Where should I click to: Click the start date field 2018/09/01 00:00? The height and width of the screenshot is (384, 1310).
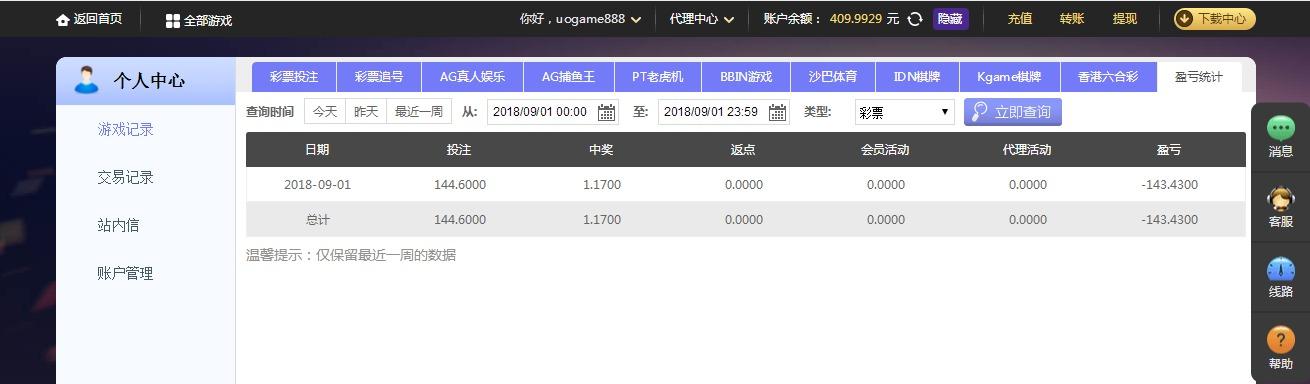click(x=553, y=112)
